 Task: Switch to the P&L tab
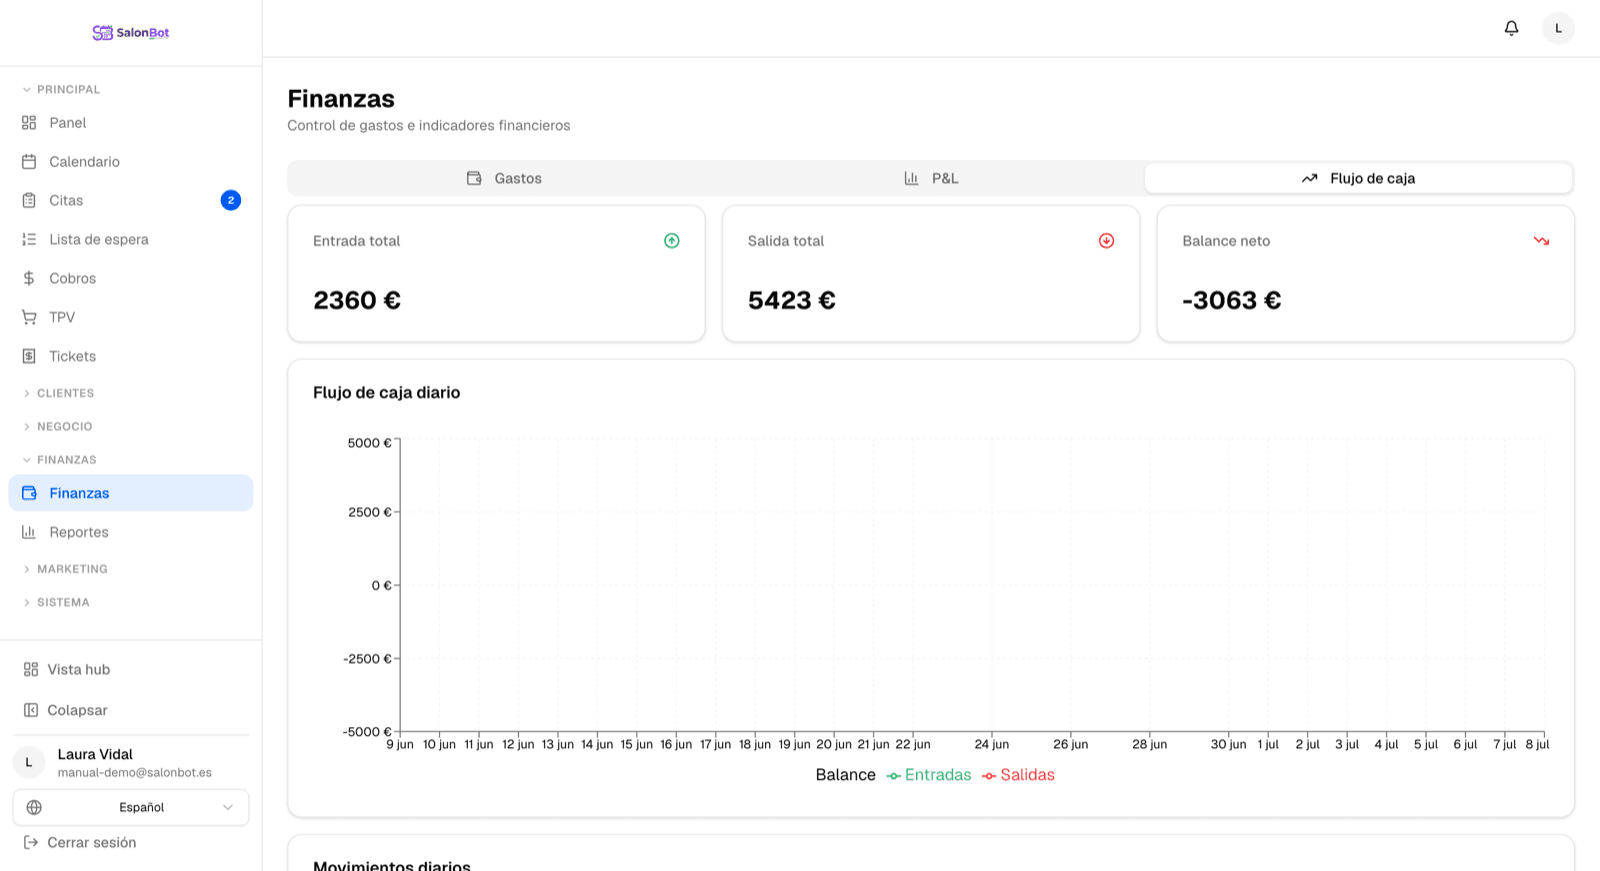point(931,179)
